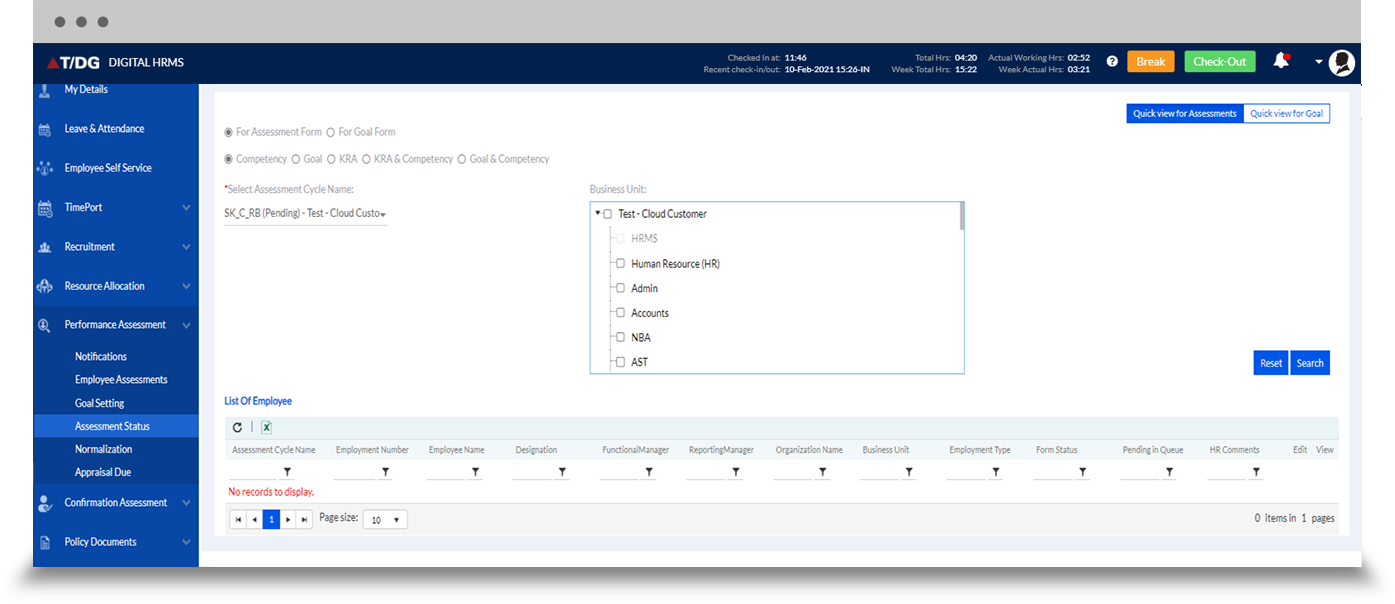Open filter for Pending in Queue column
1395x604 pixels.
pos(1168,471)
